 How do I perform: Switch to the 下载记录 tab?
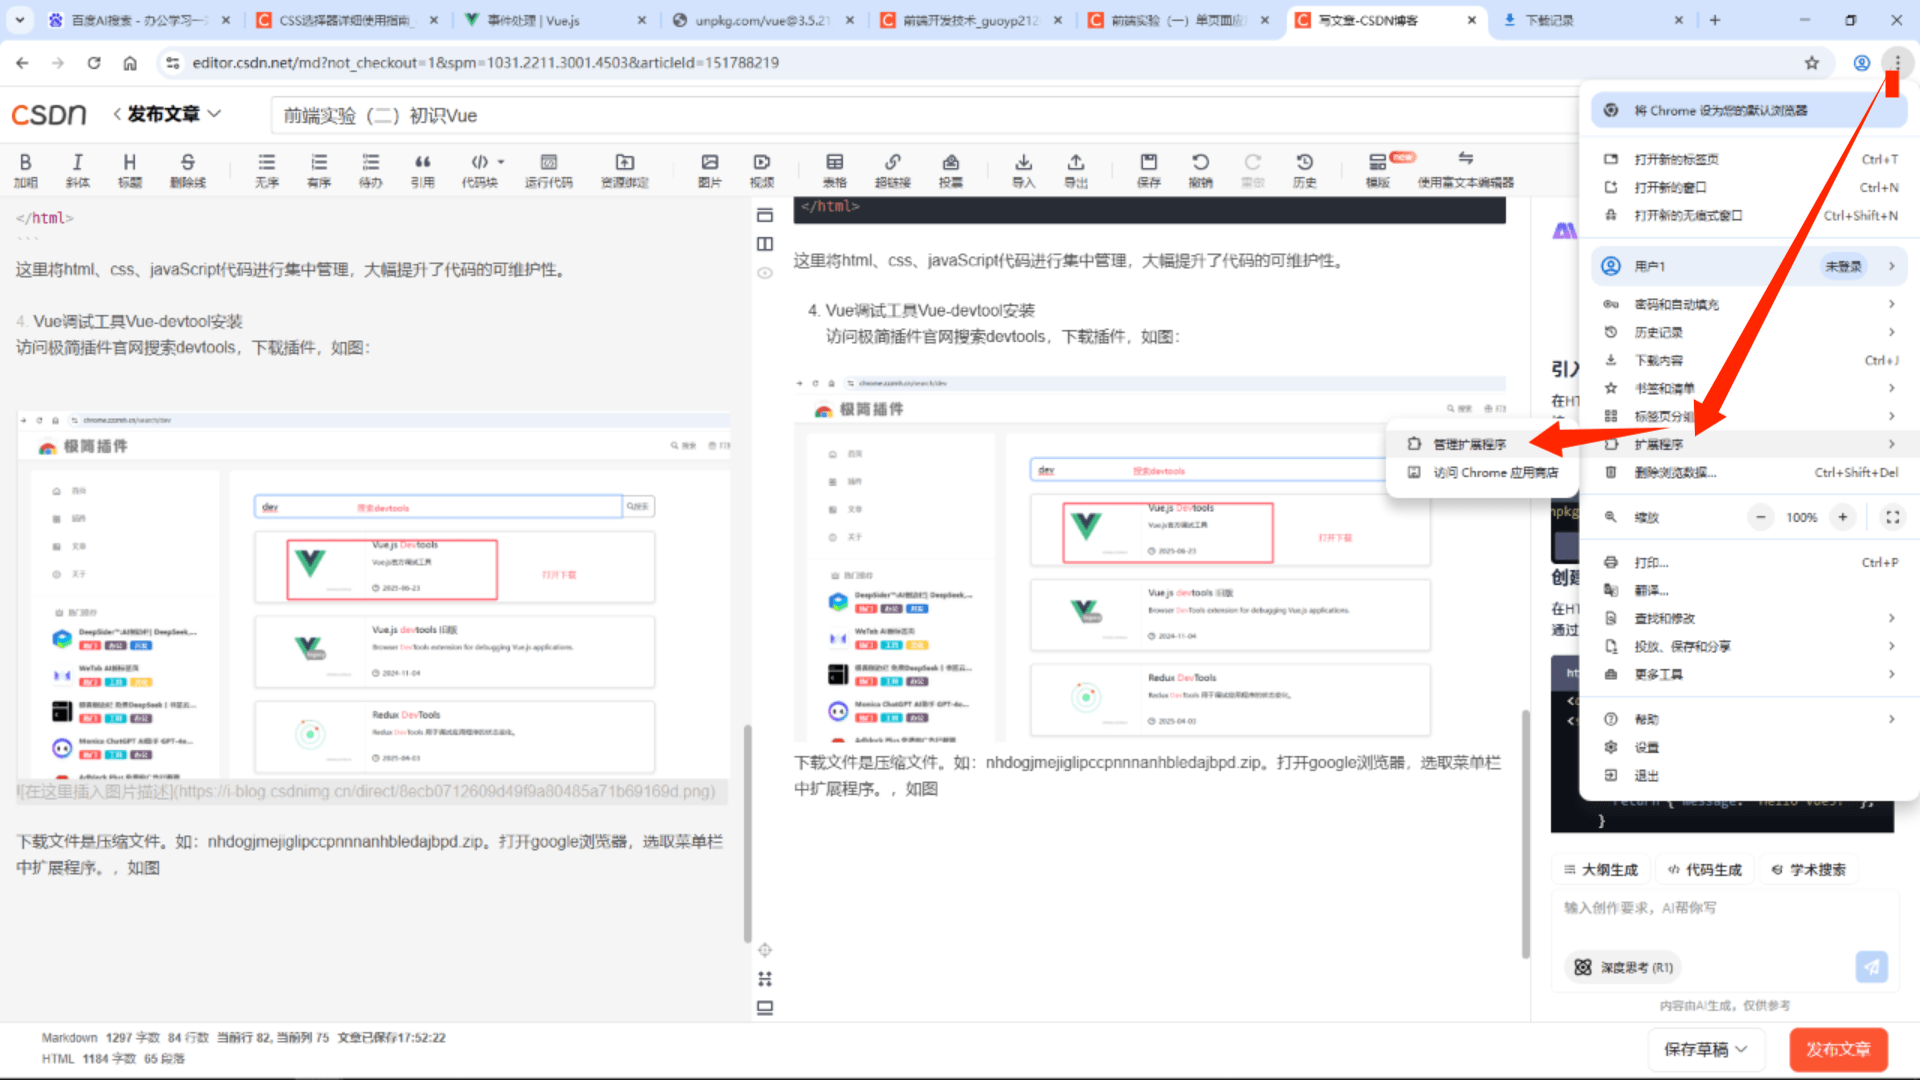[x=1593, y=20]
